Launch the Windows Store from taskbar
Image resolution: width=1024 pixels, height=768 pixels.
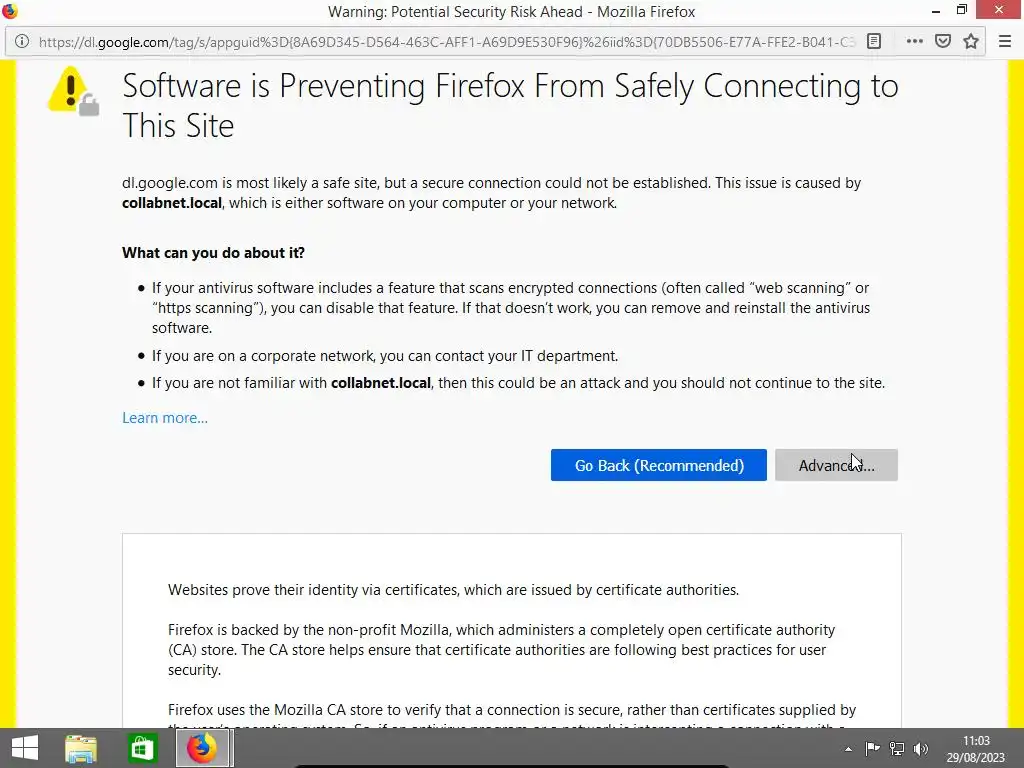[x=142, y=748]
